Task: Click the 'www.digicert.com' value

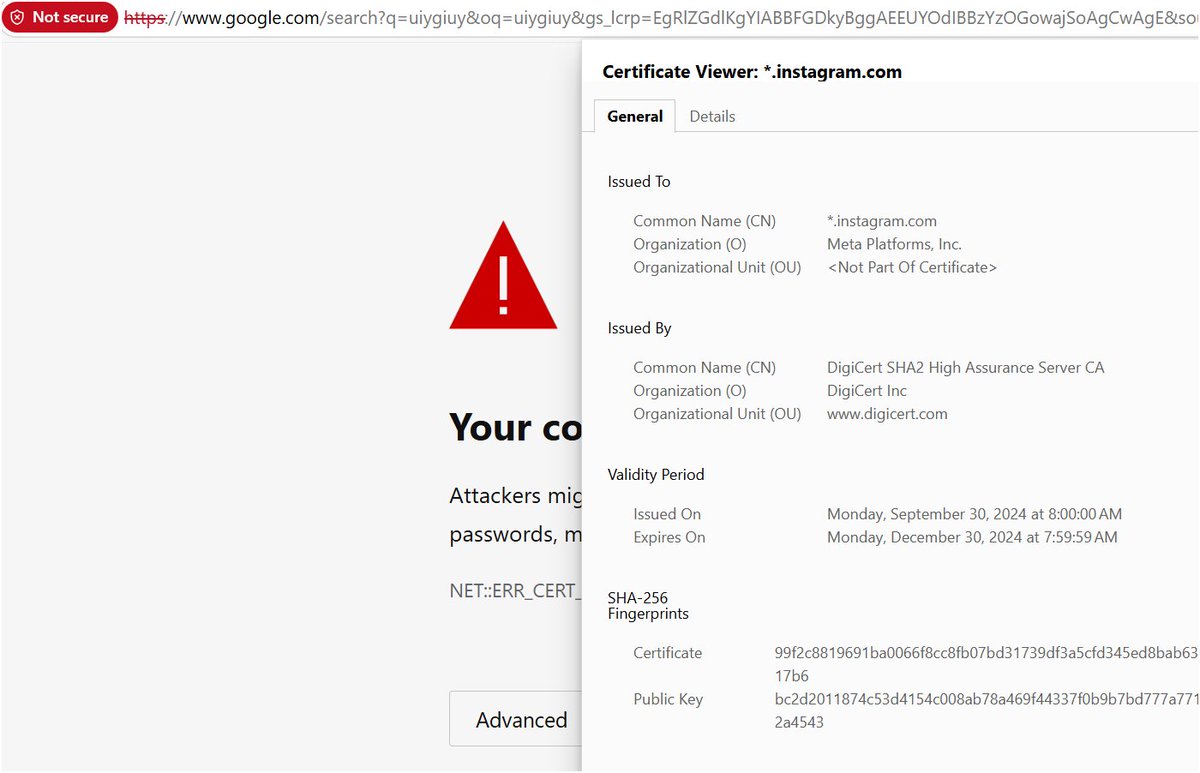Action: [887, 414]
